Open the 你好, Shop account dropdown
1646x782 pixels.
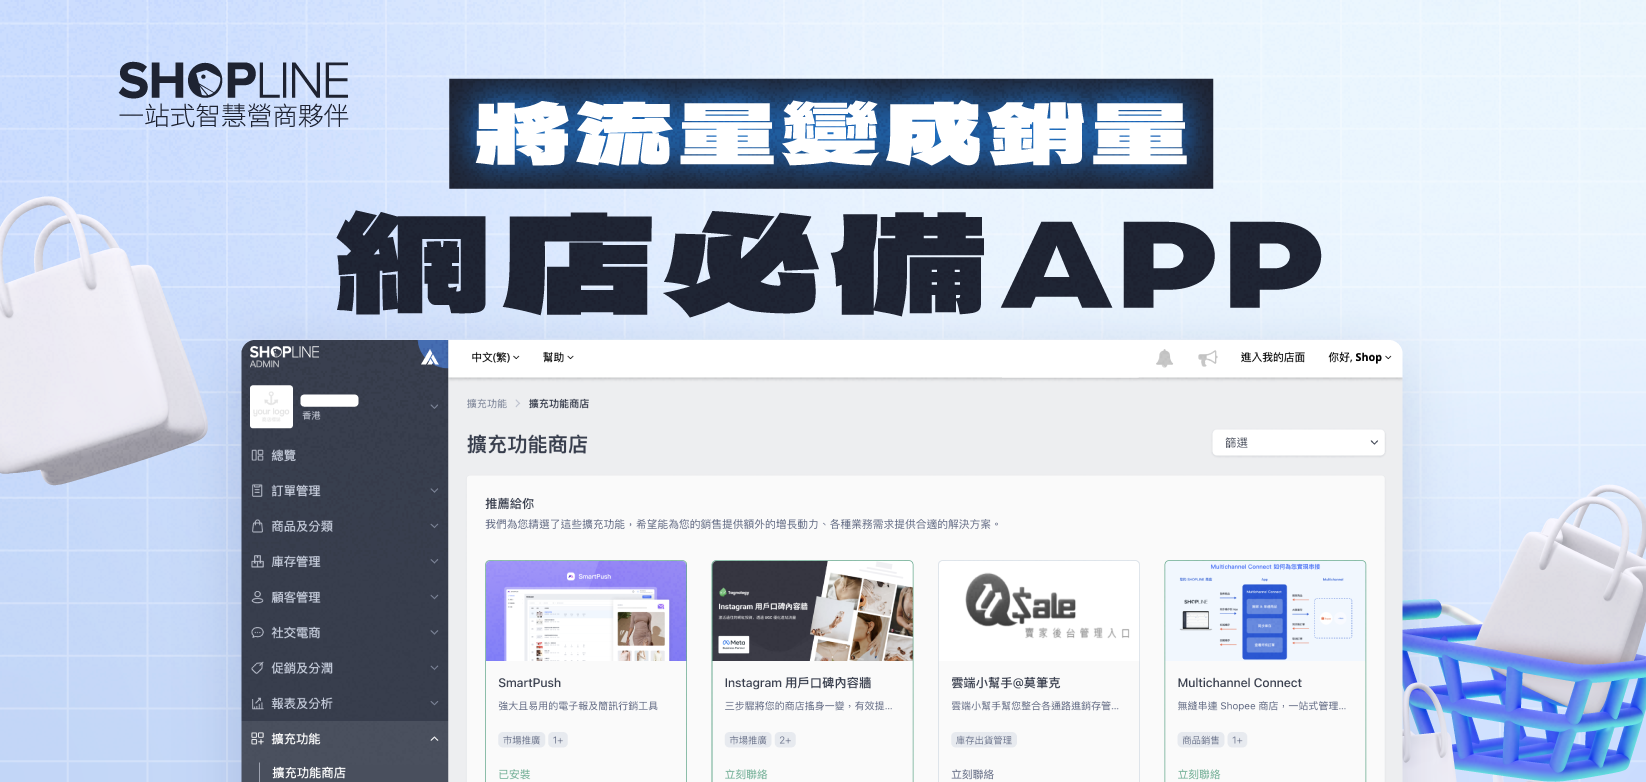tap(1360, 357)
